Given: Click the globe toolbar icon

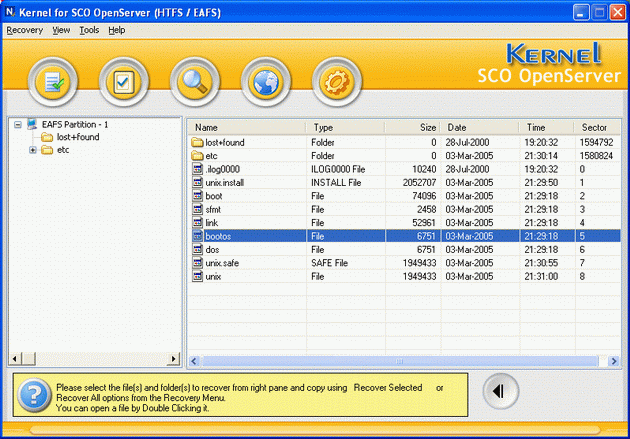Looking at the screenshot, I should coord(266,82).
